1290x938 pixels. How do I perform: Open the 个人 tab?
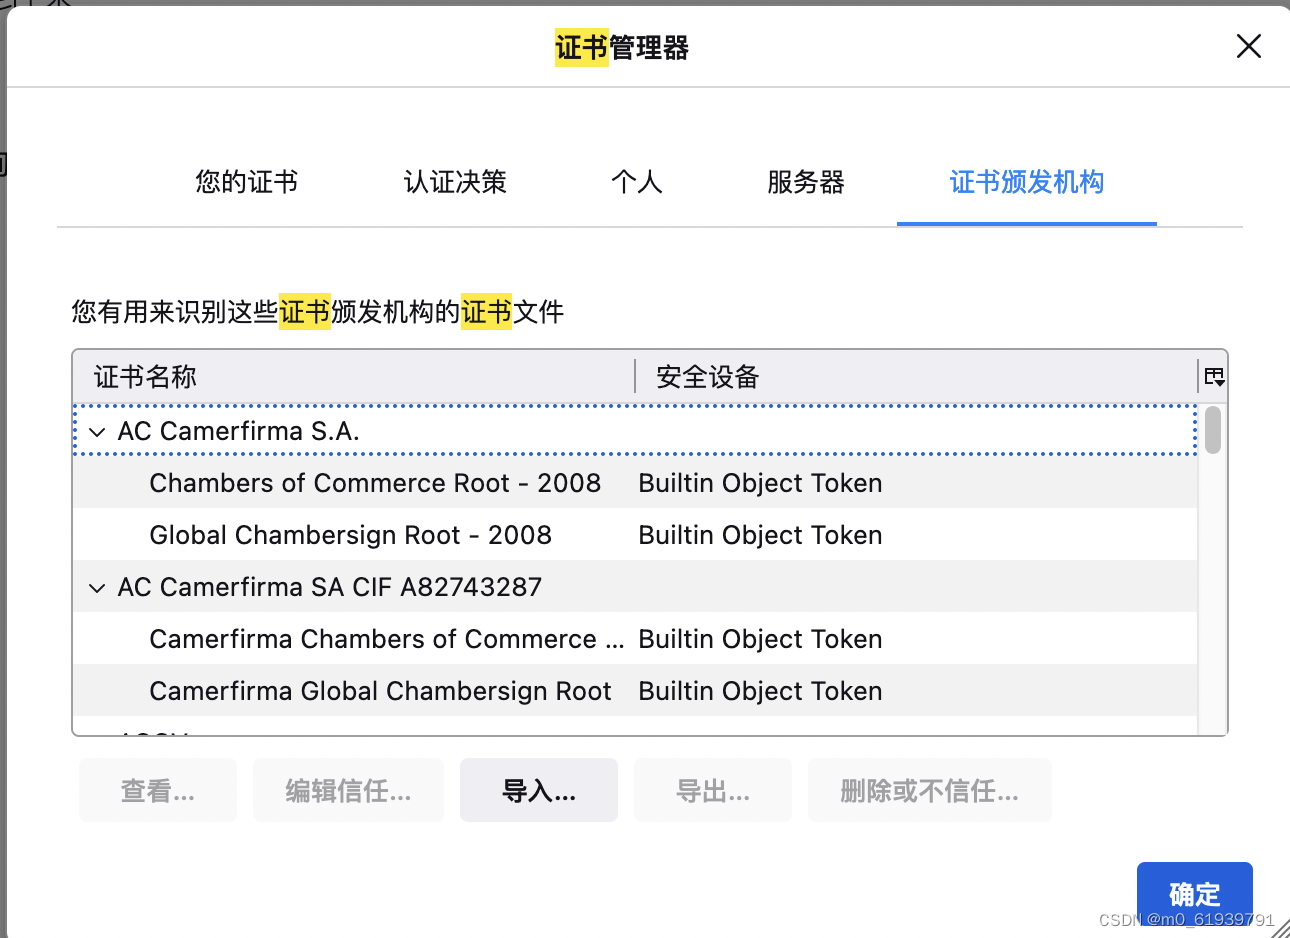click(x=637, y=182)
